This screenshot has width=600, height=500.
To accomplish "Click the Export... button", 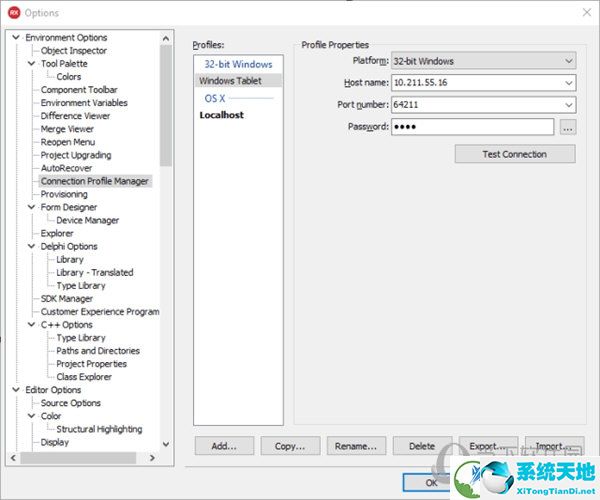I will click(488, 446).
